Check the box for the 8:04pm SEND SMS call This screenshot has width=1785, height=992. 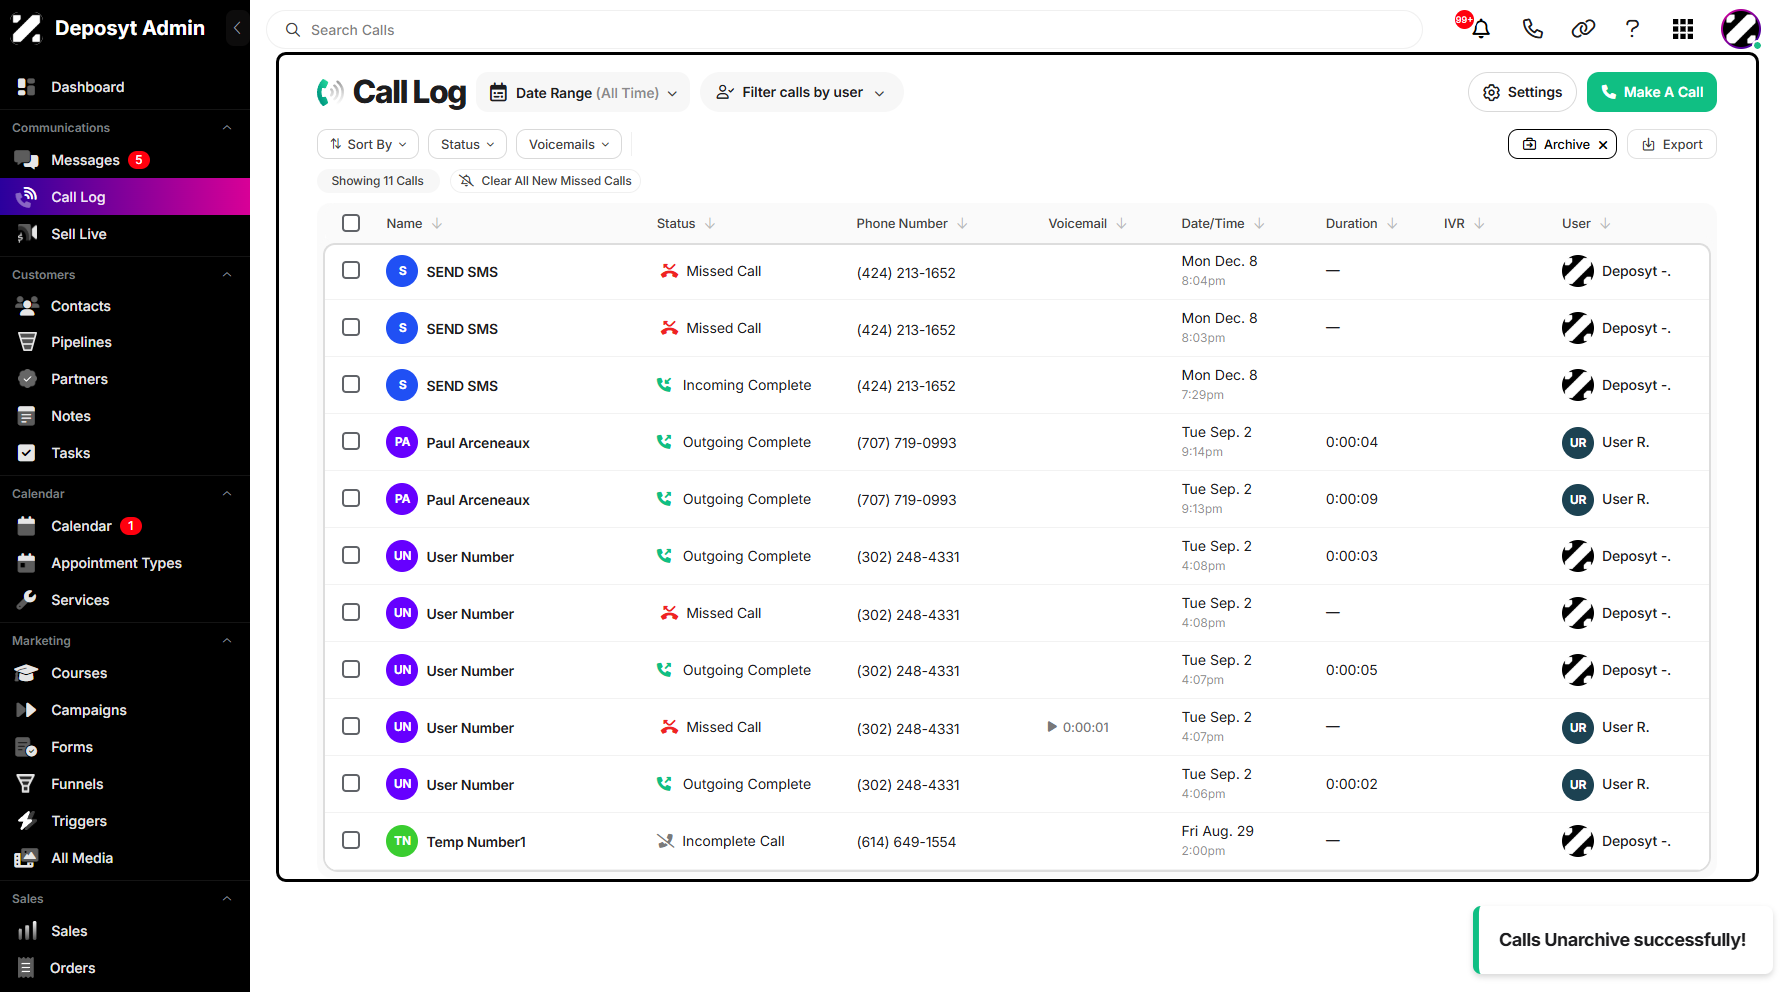351,270
